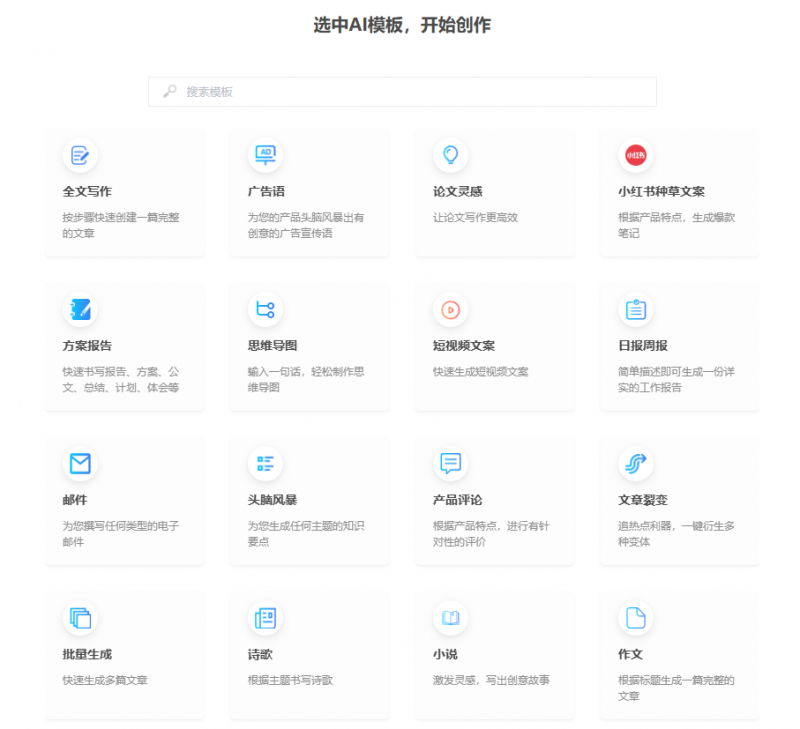Click the 短视频文案 play icon

click(x=450, y=310)
